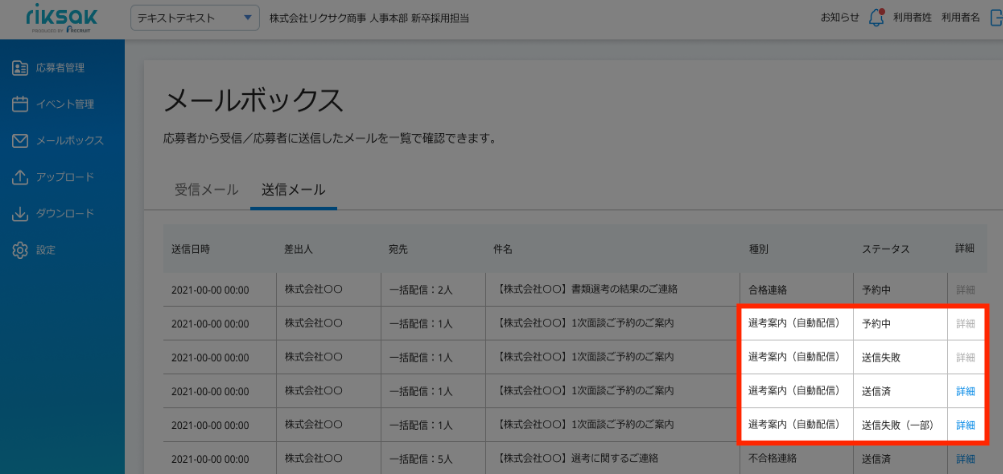Open the テキストテキスト dropdown
The width and height of the screenshot is (1003, 474).
pos(194,18)
